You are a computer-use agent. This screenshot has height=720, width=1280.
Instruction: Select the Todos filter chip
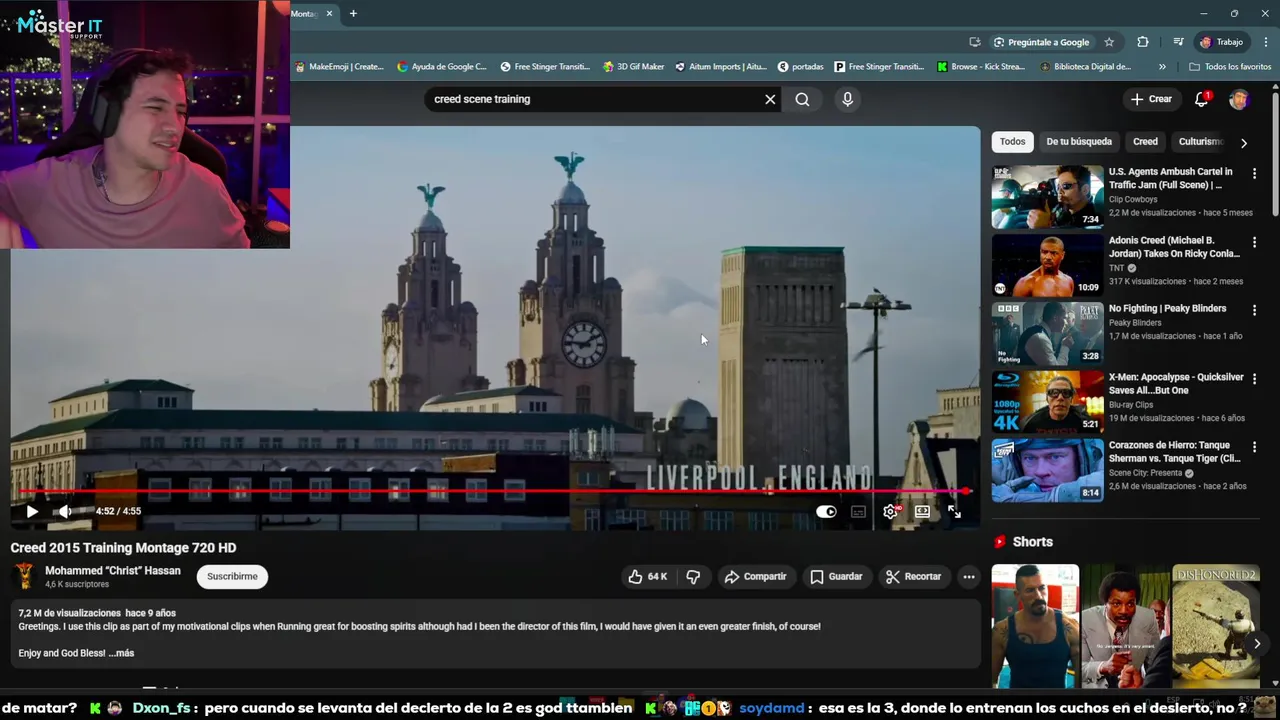(1012, 142)
